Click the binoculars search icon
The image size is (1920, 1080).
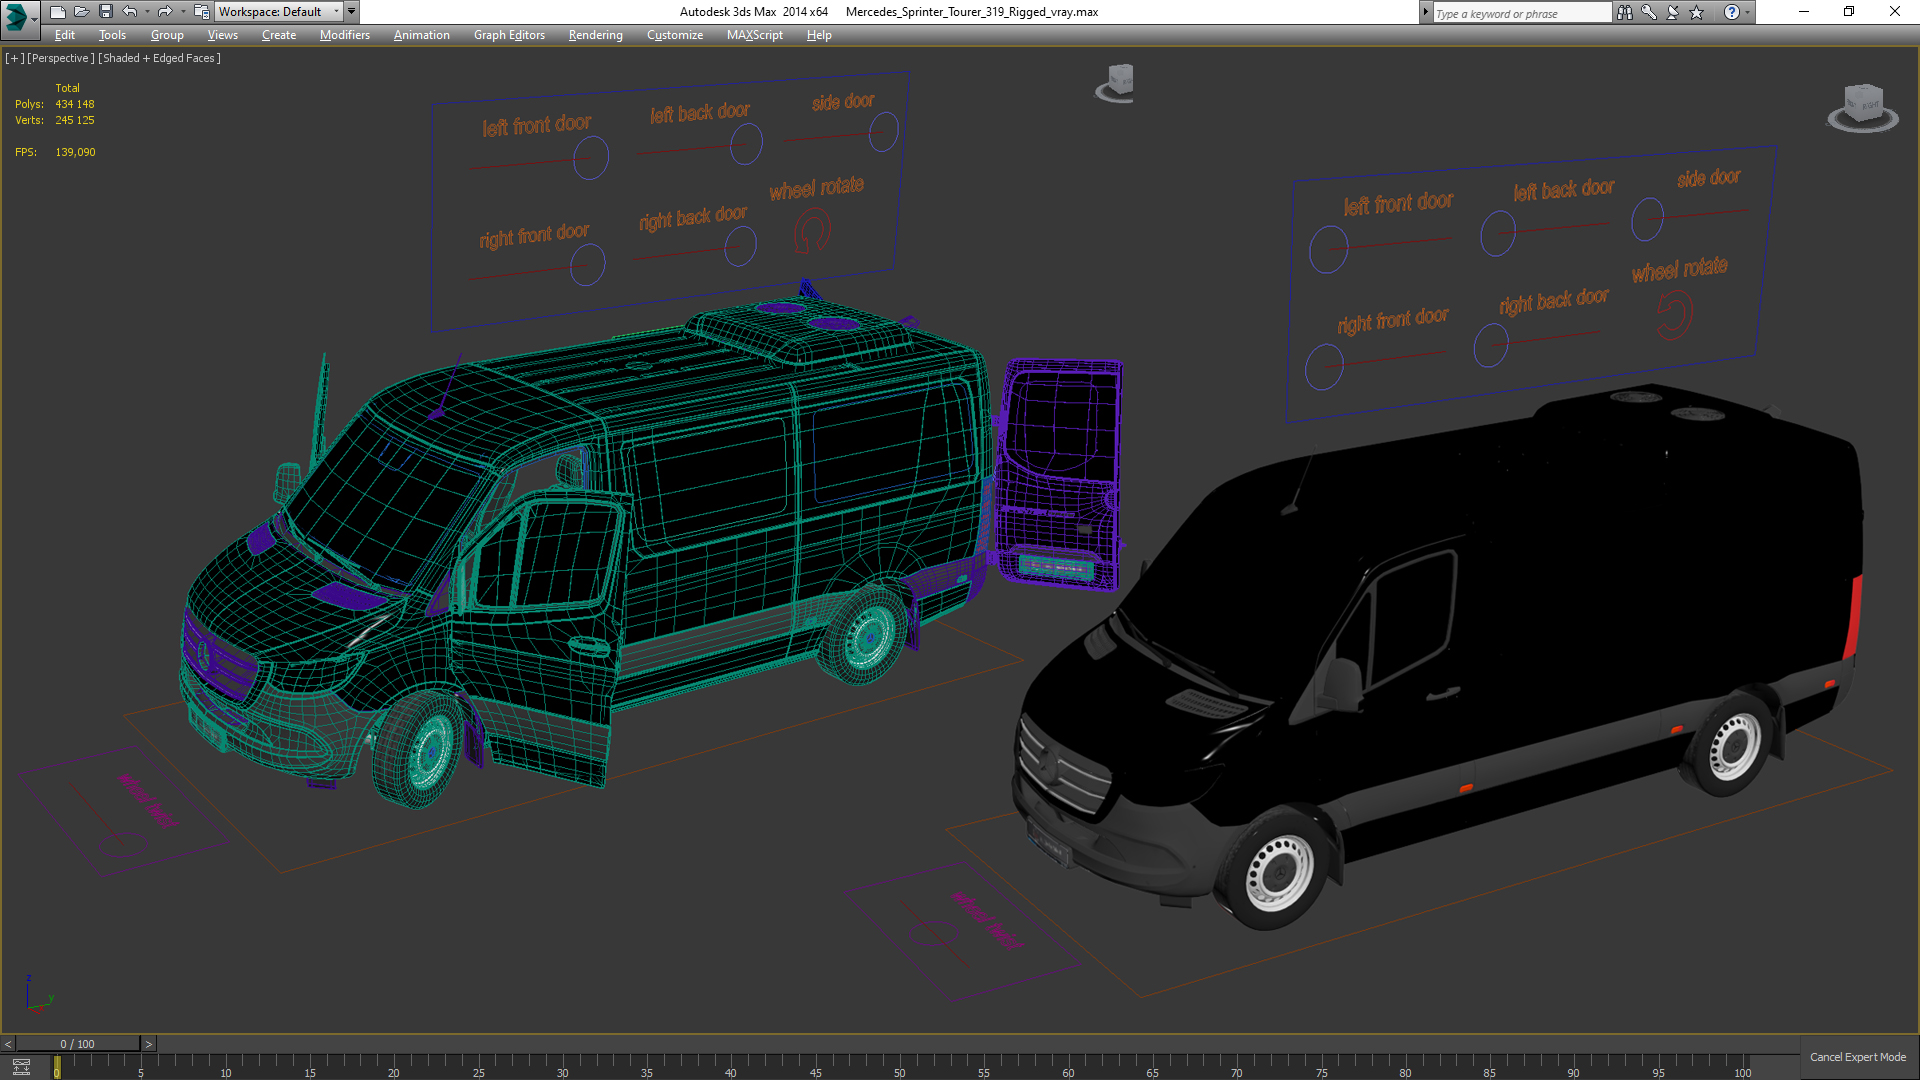point(1625,12)
